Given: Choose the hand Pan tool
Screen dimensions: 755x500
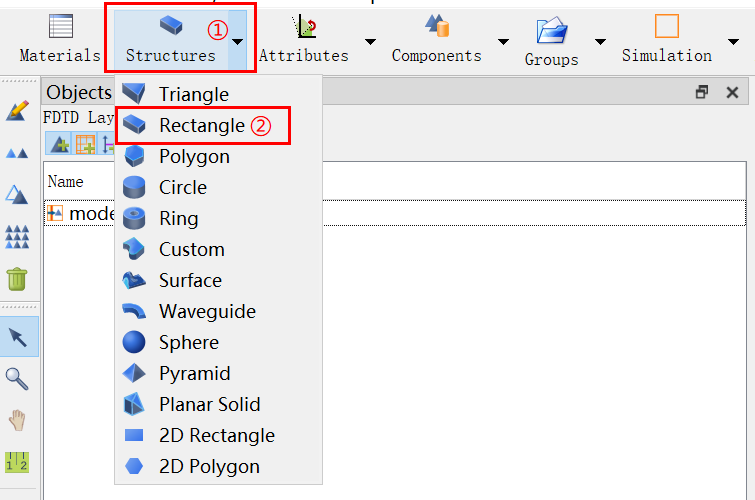Looking at the screenshot, I should coord(18,420).
